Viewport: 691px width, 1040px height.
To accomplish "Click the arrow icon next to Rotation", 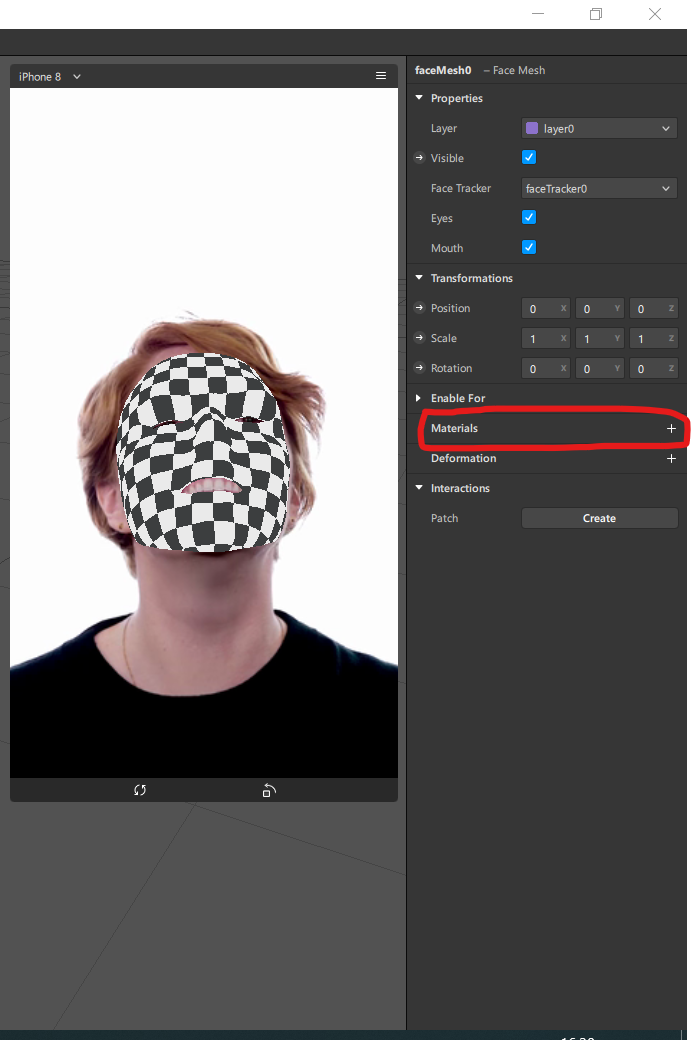I will click(x=419, y=367).
